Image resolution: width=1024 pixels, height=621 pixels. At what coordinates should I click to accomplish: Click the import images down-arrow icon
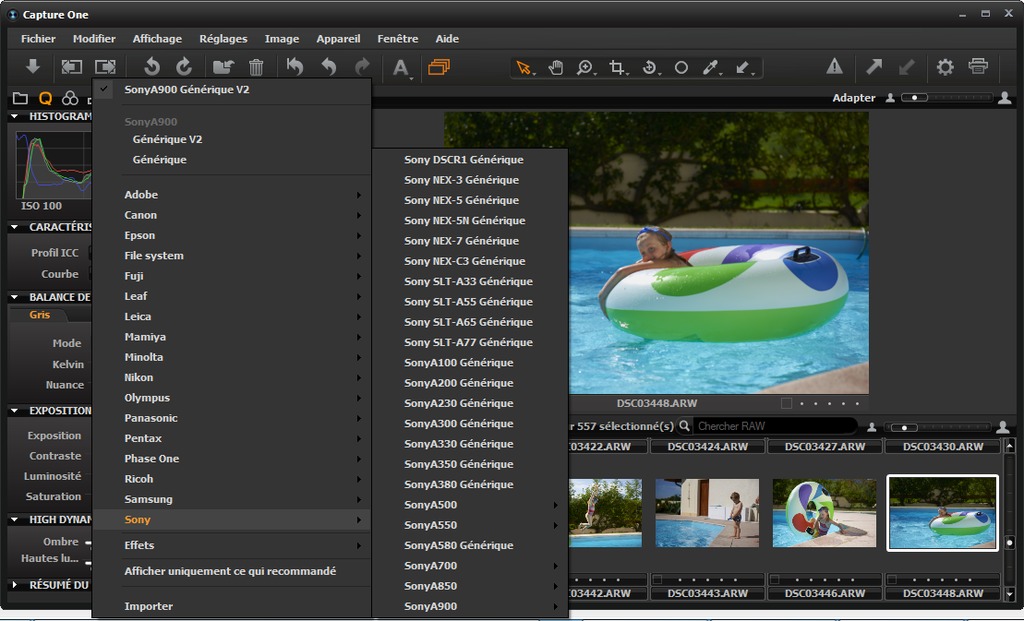point(32,67)
